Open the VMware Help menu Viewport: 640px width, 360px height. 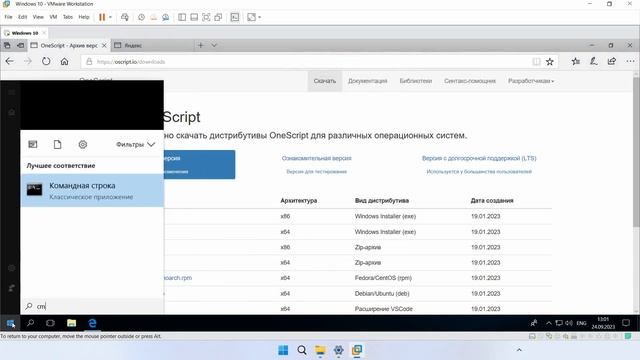tap(84, 17)
